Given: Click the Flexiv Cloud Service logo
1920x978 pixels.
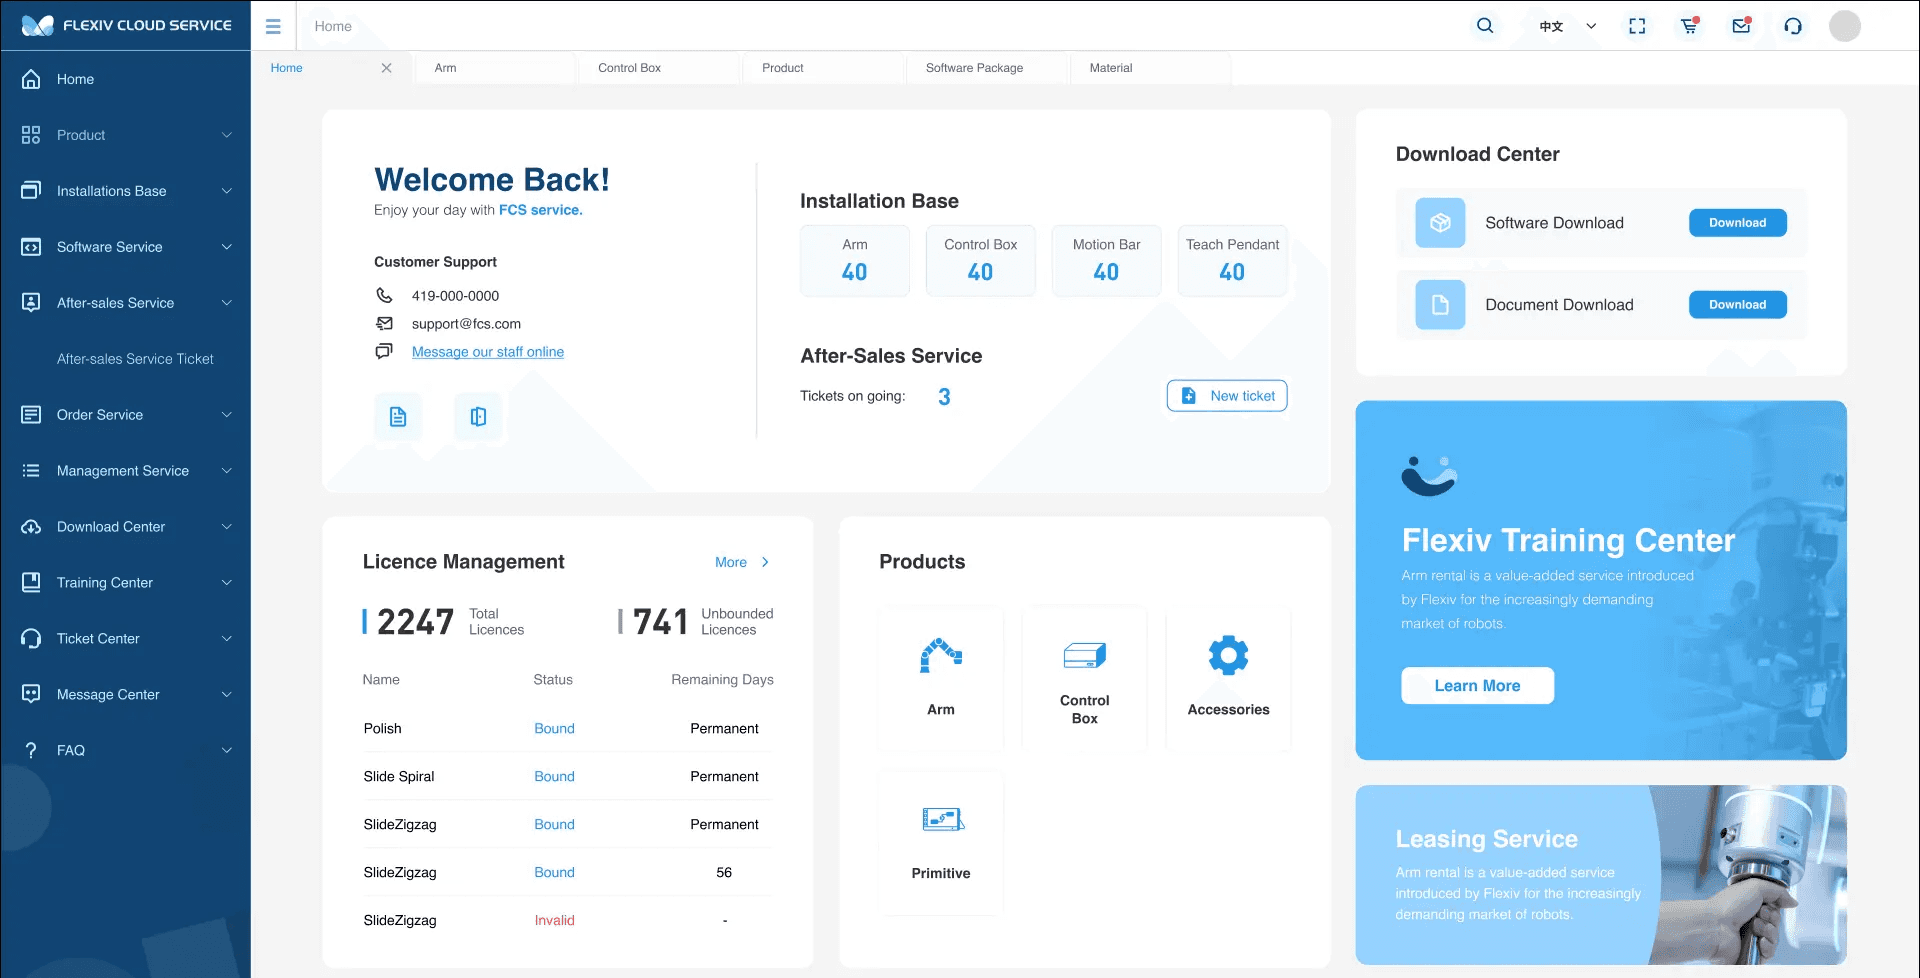Looking at the screenshot, I should tap(126, 25).
